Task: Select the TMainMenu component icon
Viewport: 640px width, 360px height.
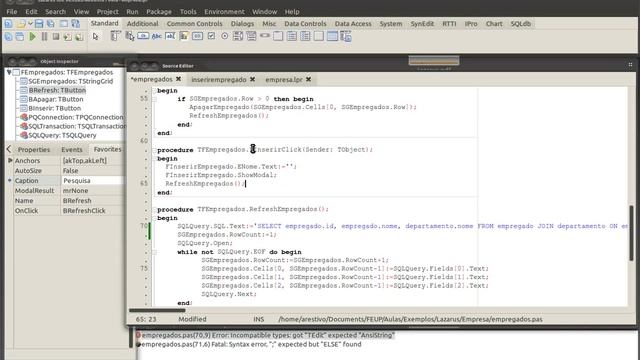Action: [x=116, y=36]
